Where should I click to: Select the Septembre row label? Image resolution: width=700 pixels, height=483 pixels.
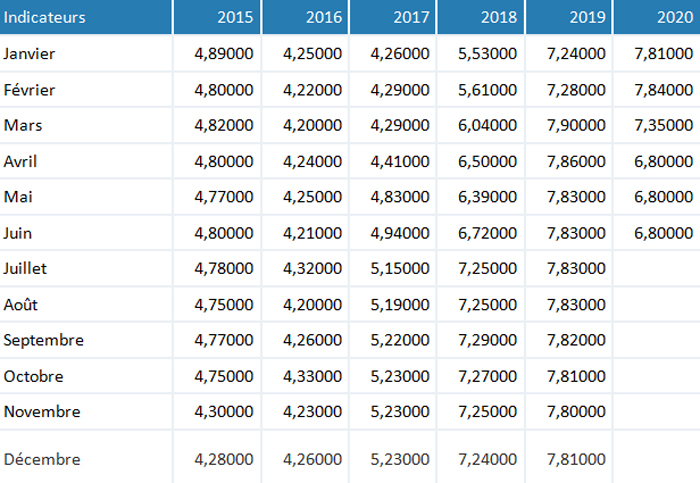coord(44,340)
